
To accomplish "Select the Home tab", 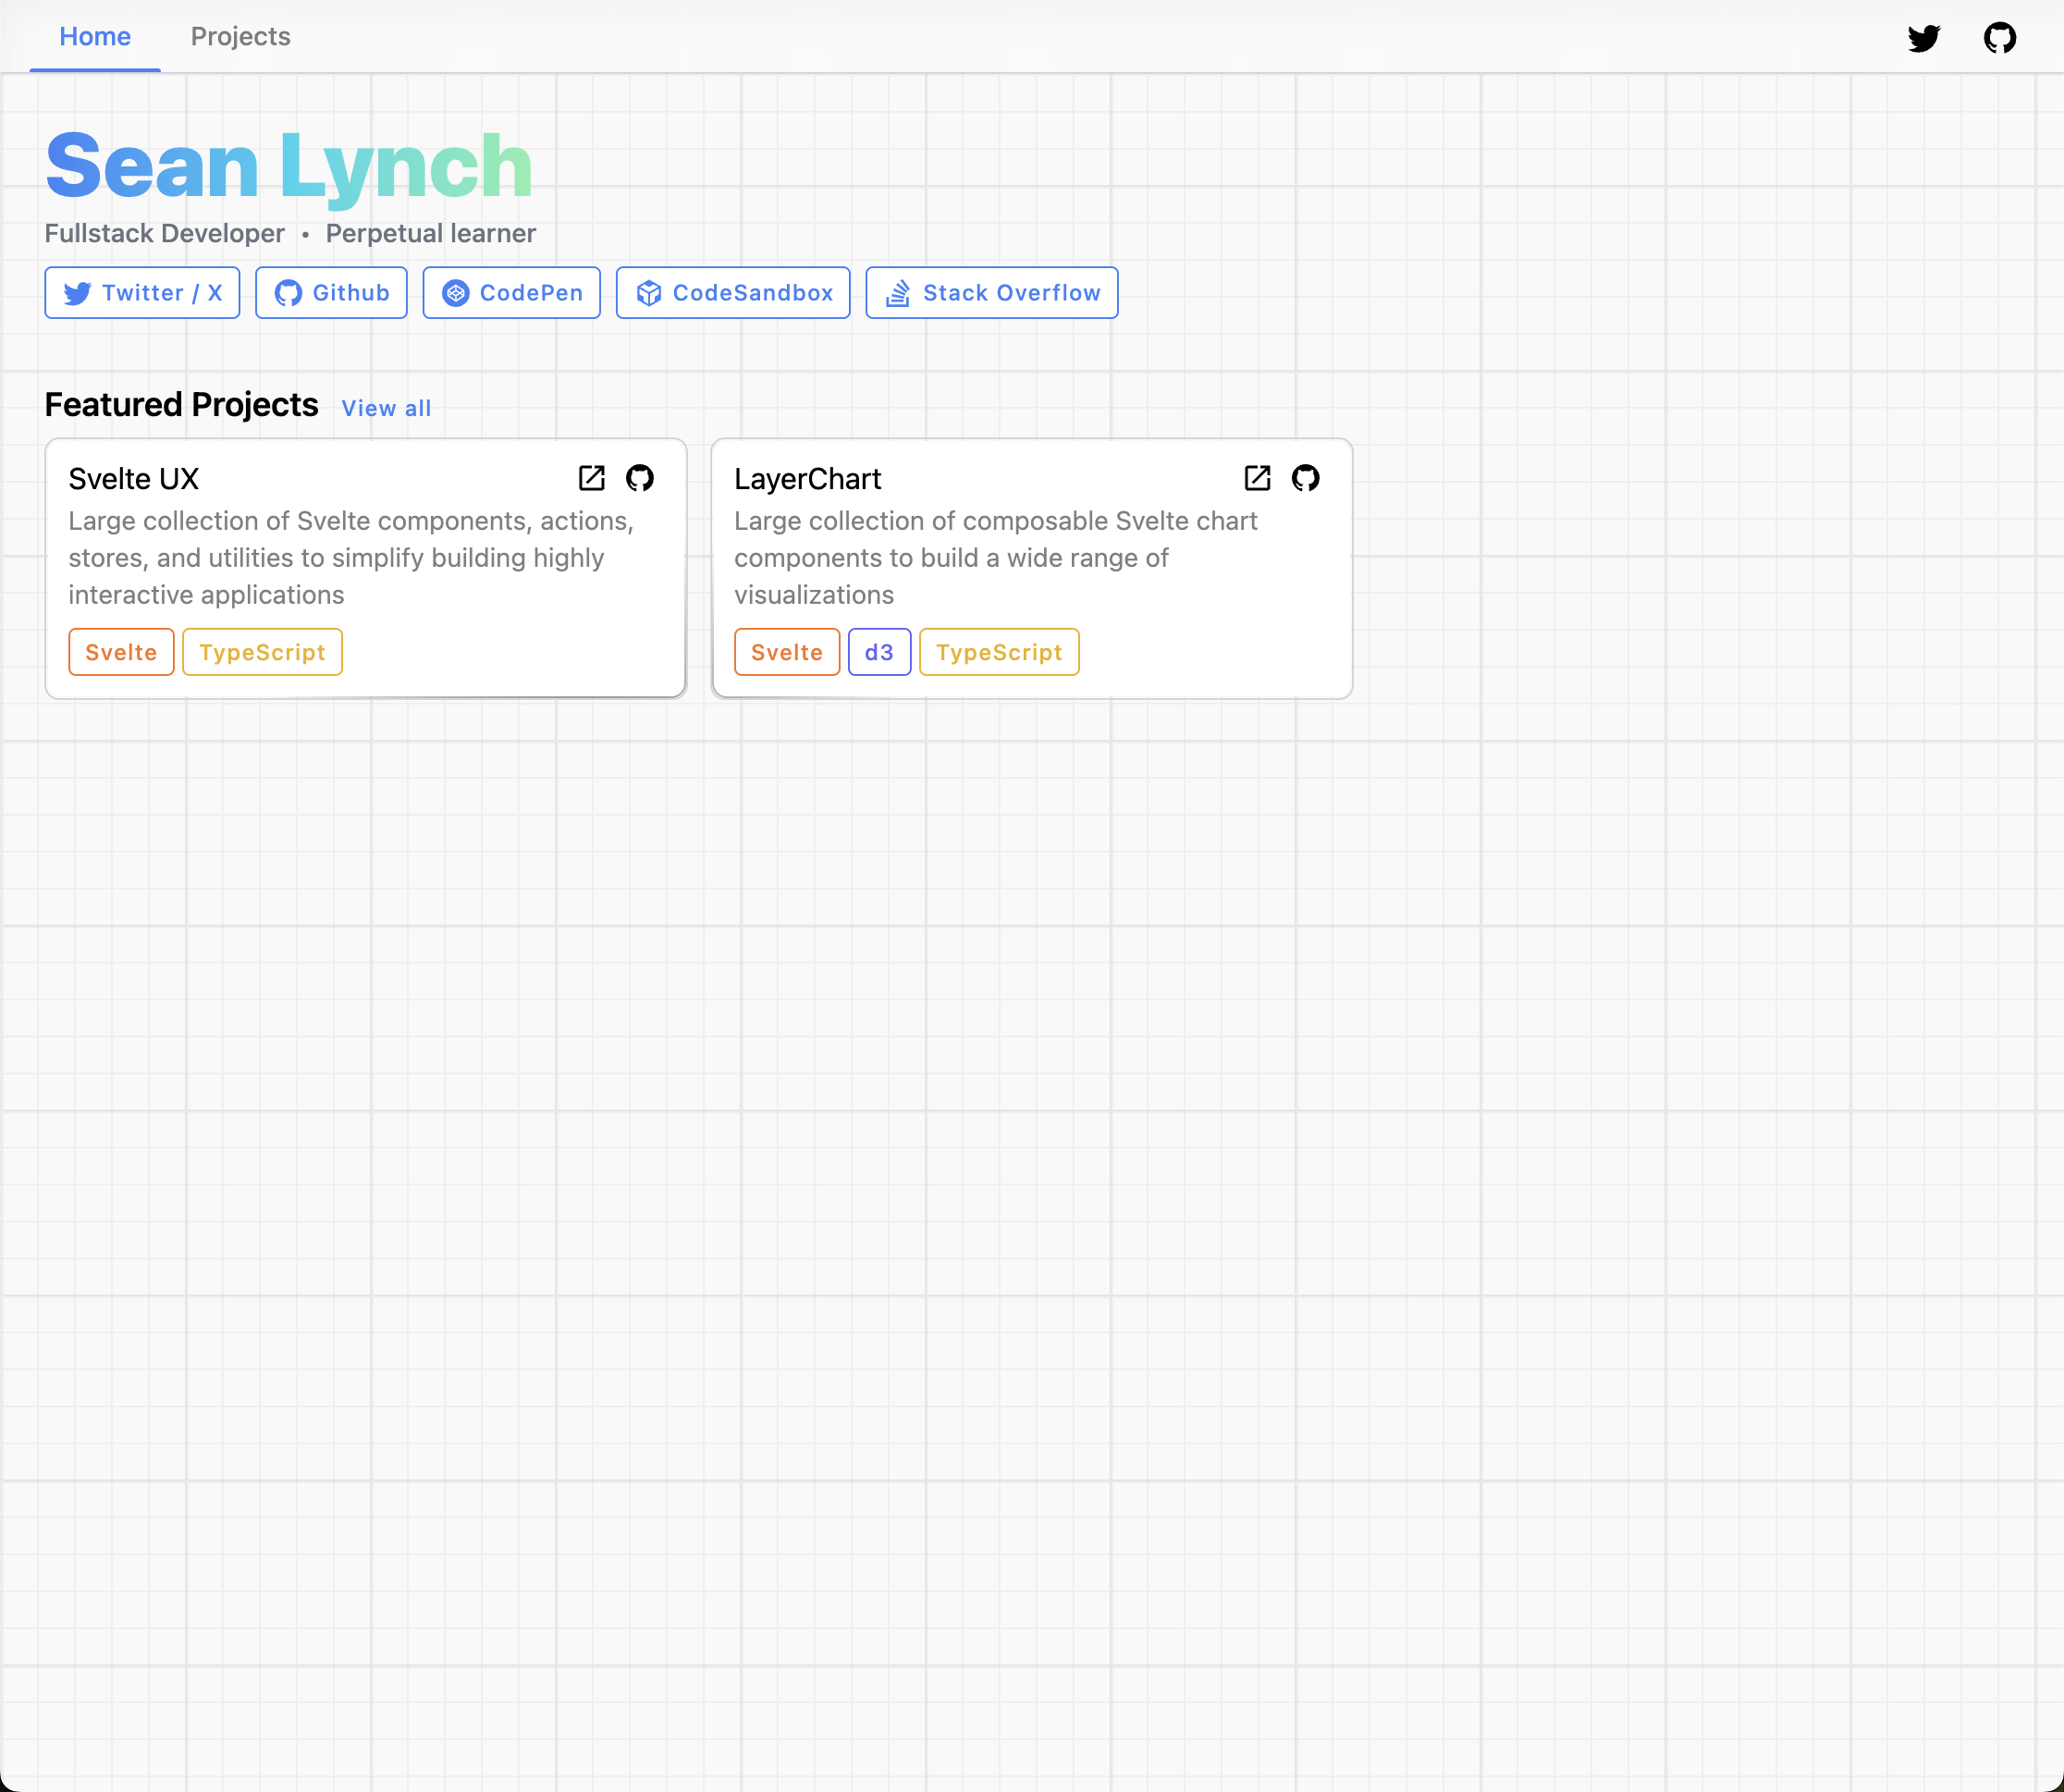I will point(95,36).
